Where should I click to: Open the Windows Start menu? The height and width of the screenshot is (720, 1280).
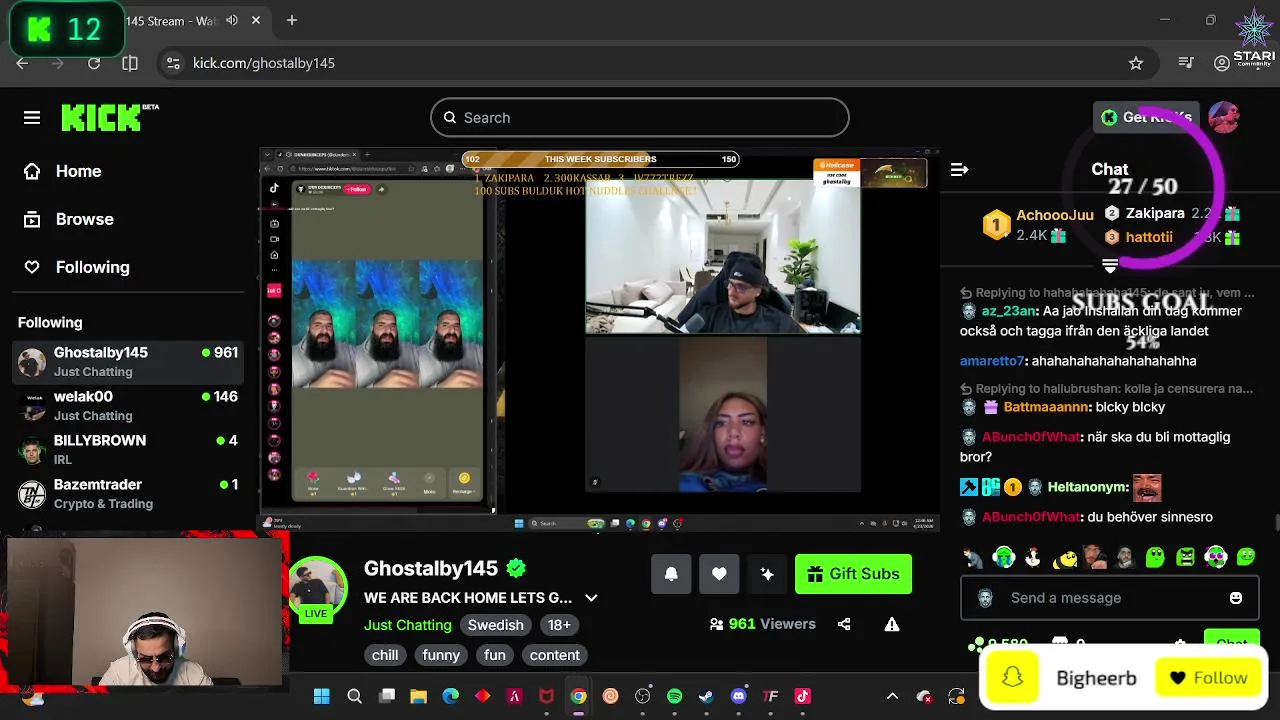click(x=322, y=696)
